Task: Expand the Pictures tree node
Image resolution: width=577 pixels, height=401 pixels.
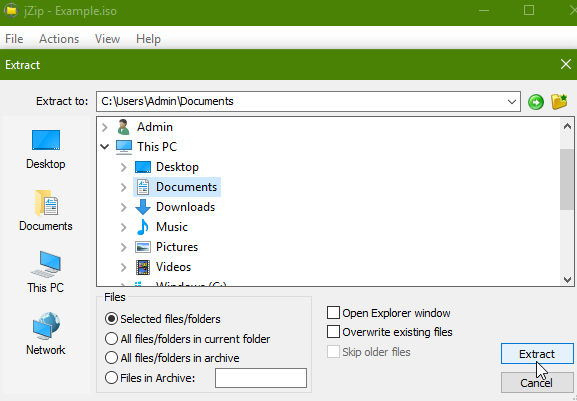Action: click(124, 247)
